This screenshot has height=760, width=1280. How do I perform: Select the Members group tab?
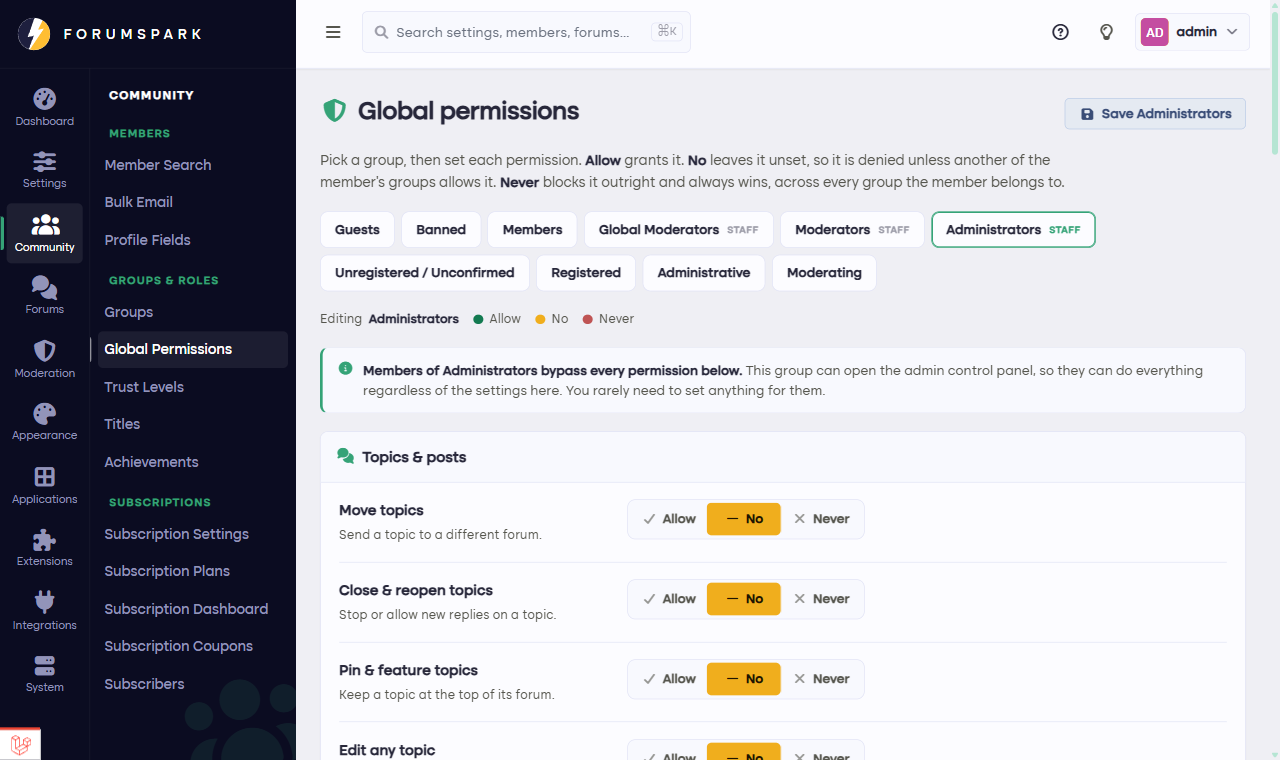click(532, 230)
